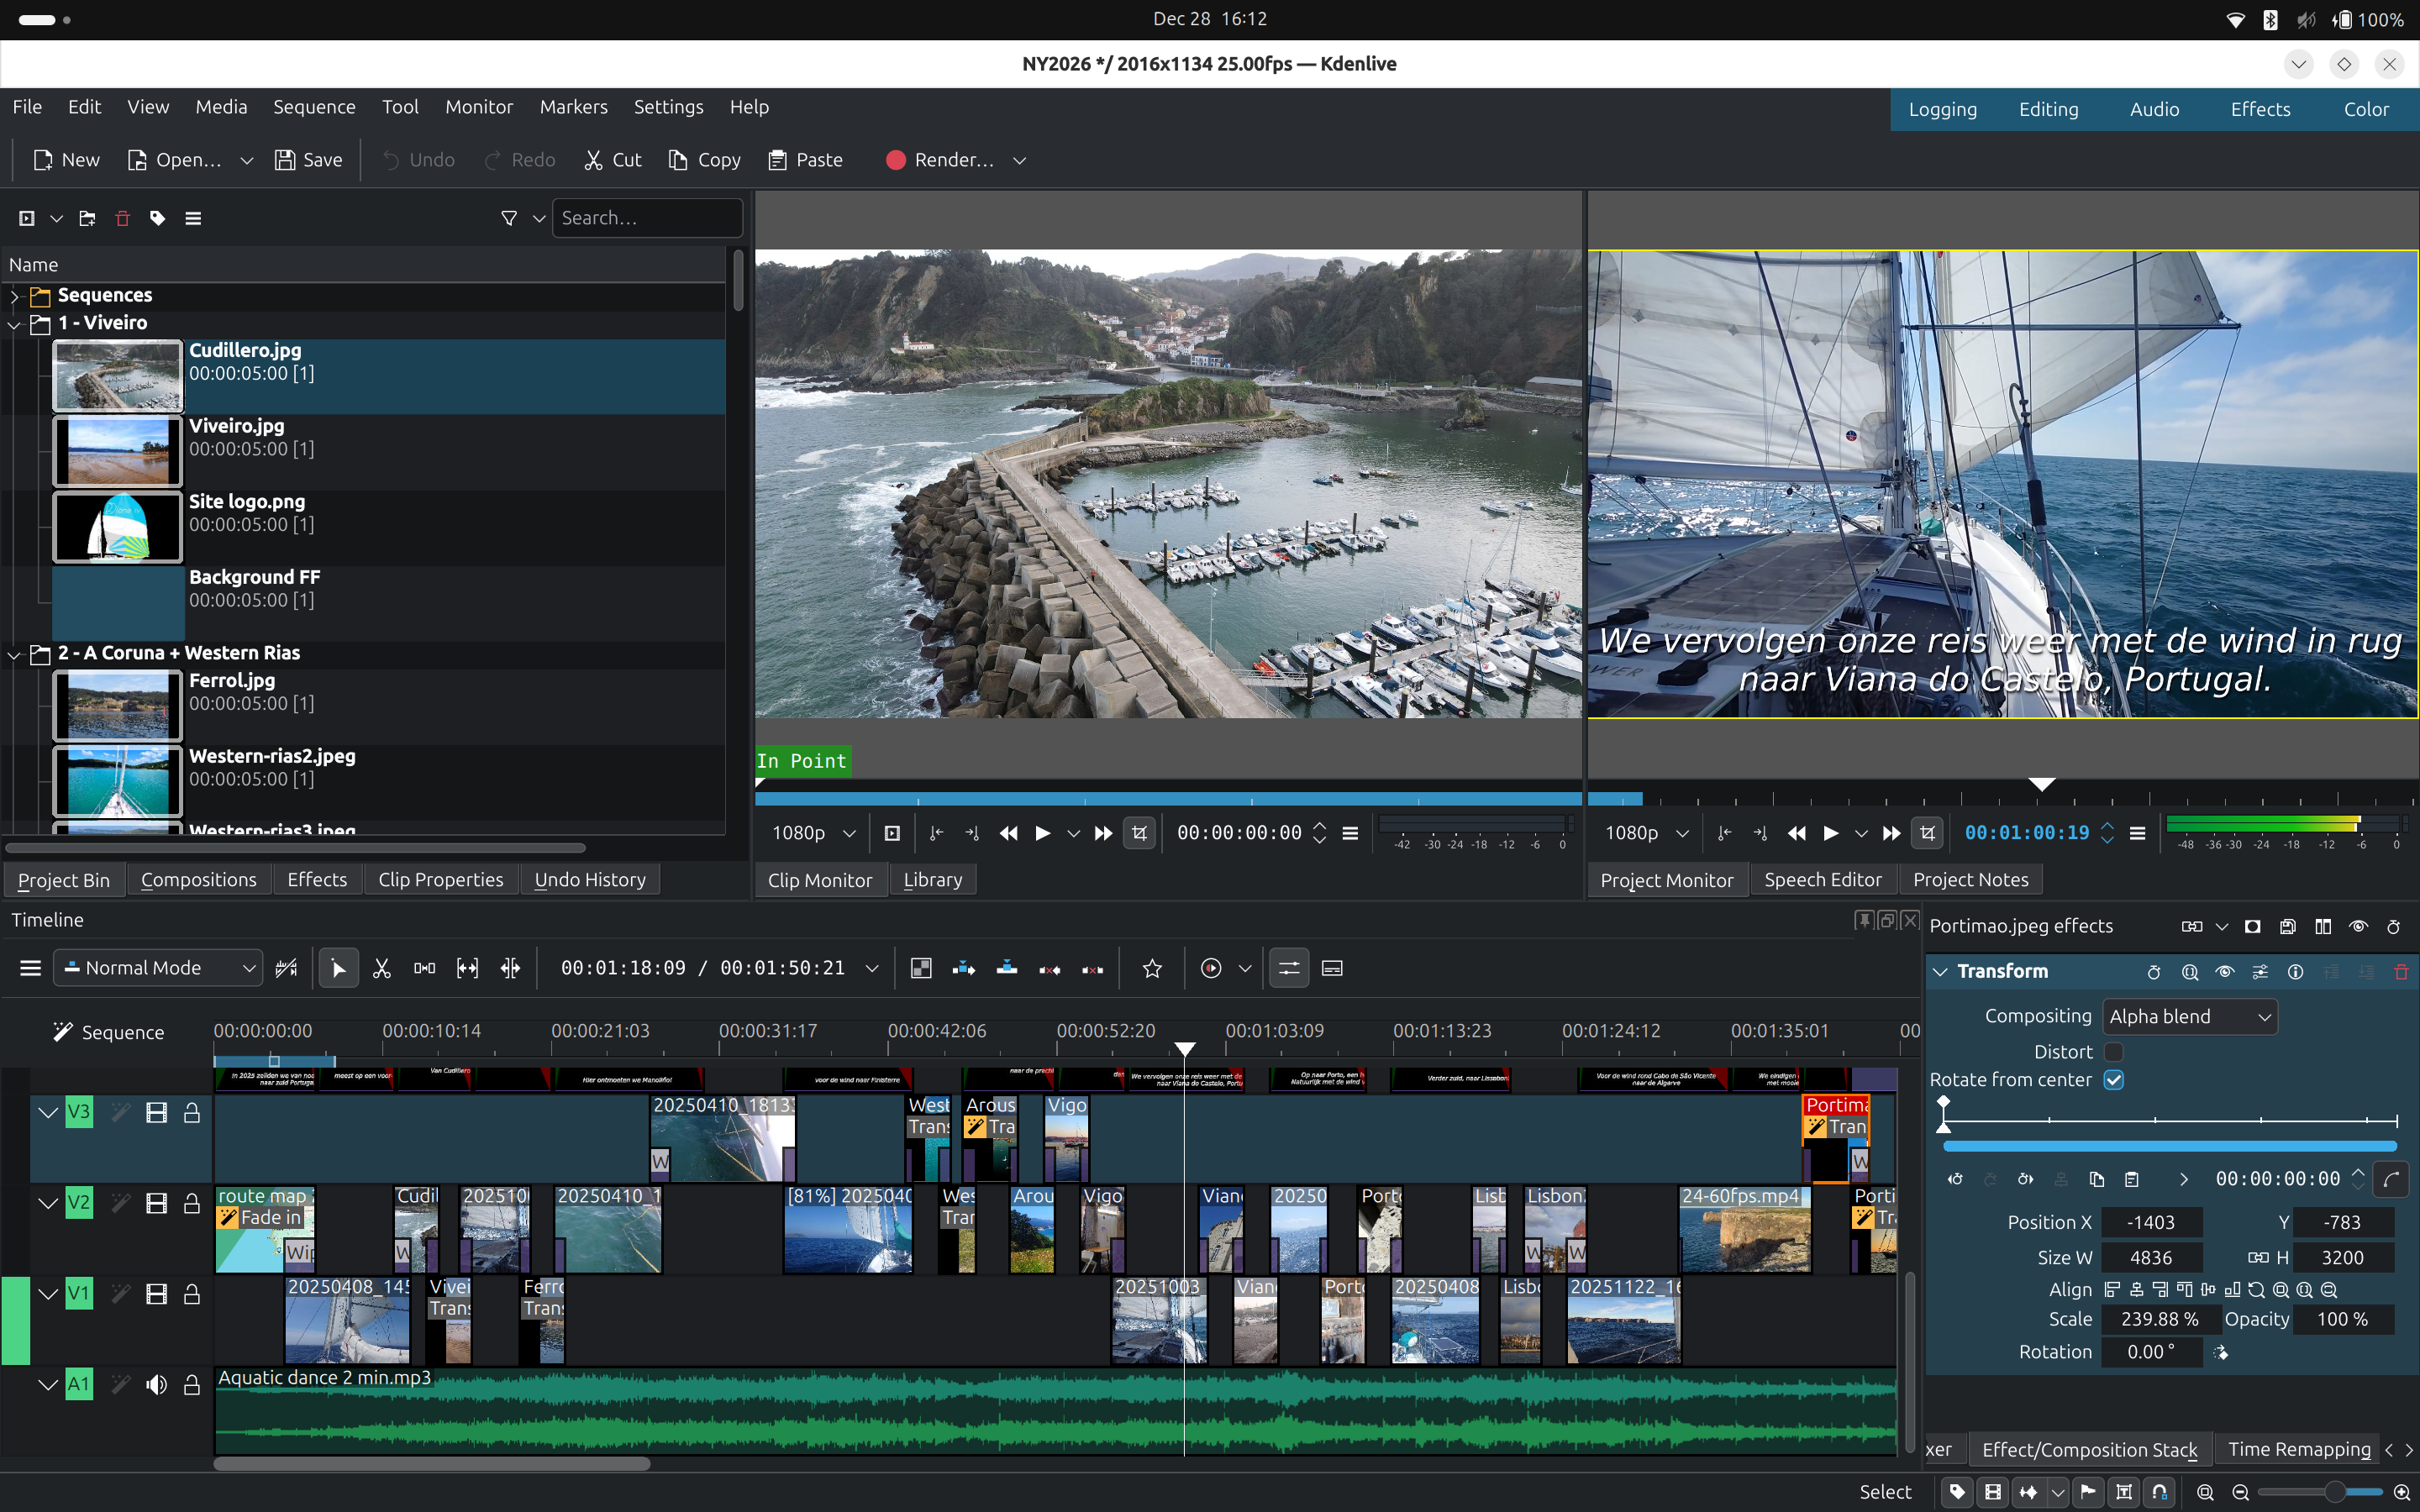Click the Save button
2420x1512 pixels.
pos(309,160)
